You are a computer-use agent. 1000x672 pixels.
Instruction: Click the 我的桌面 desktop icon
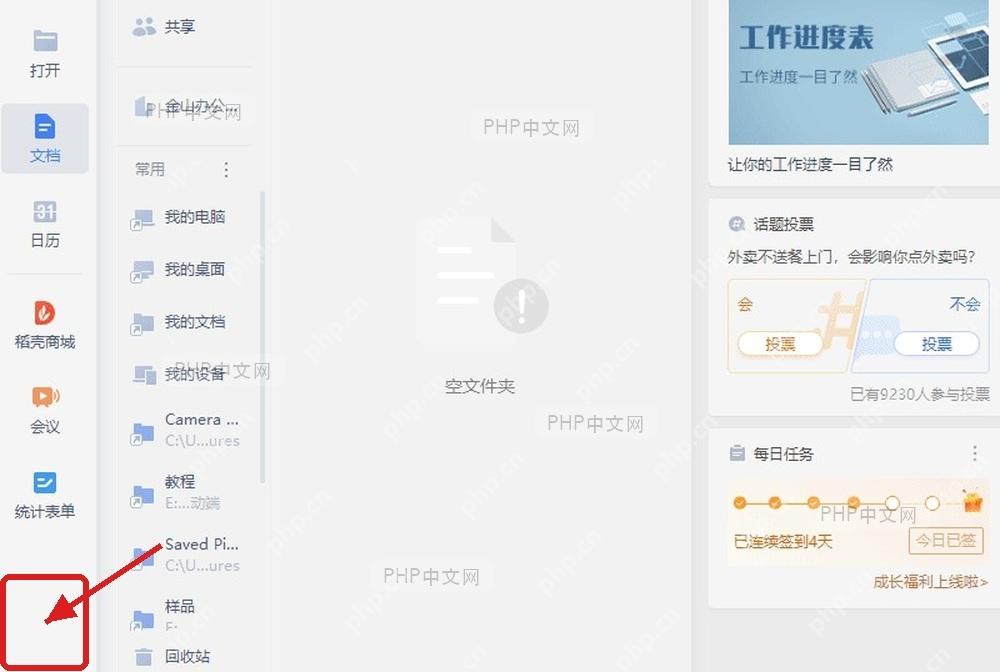(x=142, y=272)
